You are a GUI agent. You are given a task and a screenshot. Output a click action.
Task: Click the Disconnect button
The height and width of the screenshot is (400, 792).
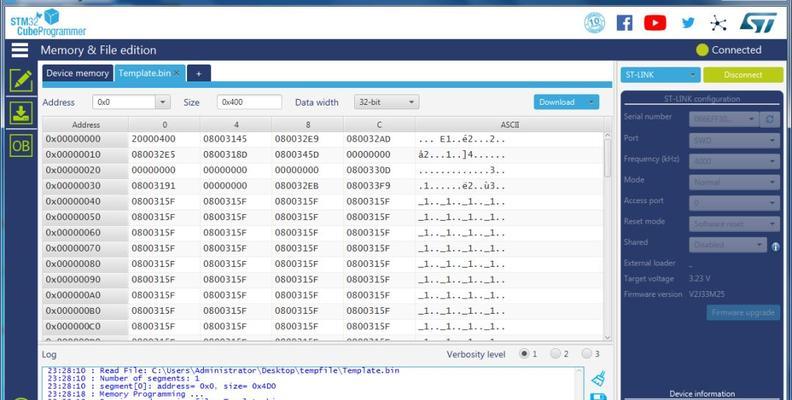point(743,75)
